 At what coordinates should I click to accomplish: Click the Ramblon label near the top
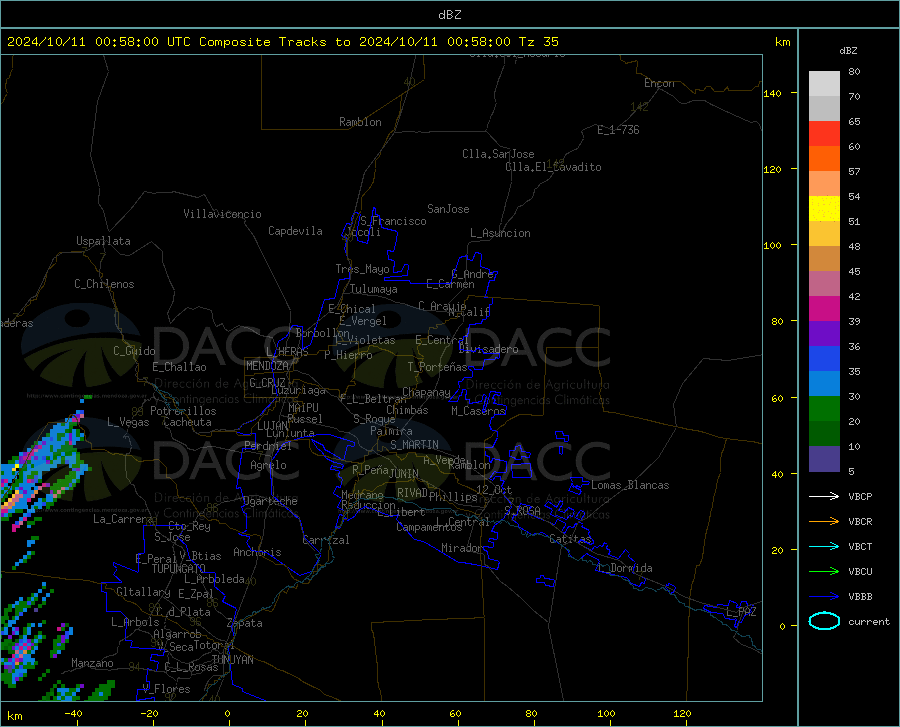pos(360,122)
